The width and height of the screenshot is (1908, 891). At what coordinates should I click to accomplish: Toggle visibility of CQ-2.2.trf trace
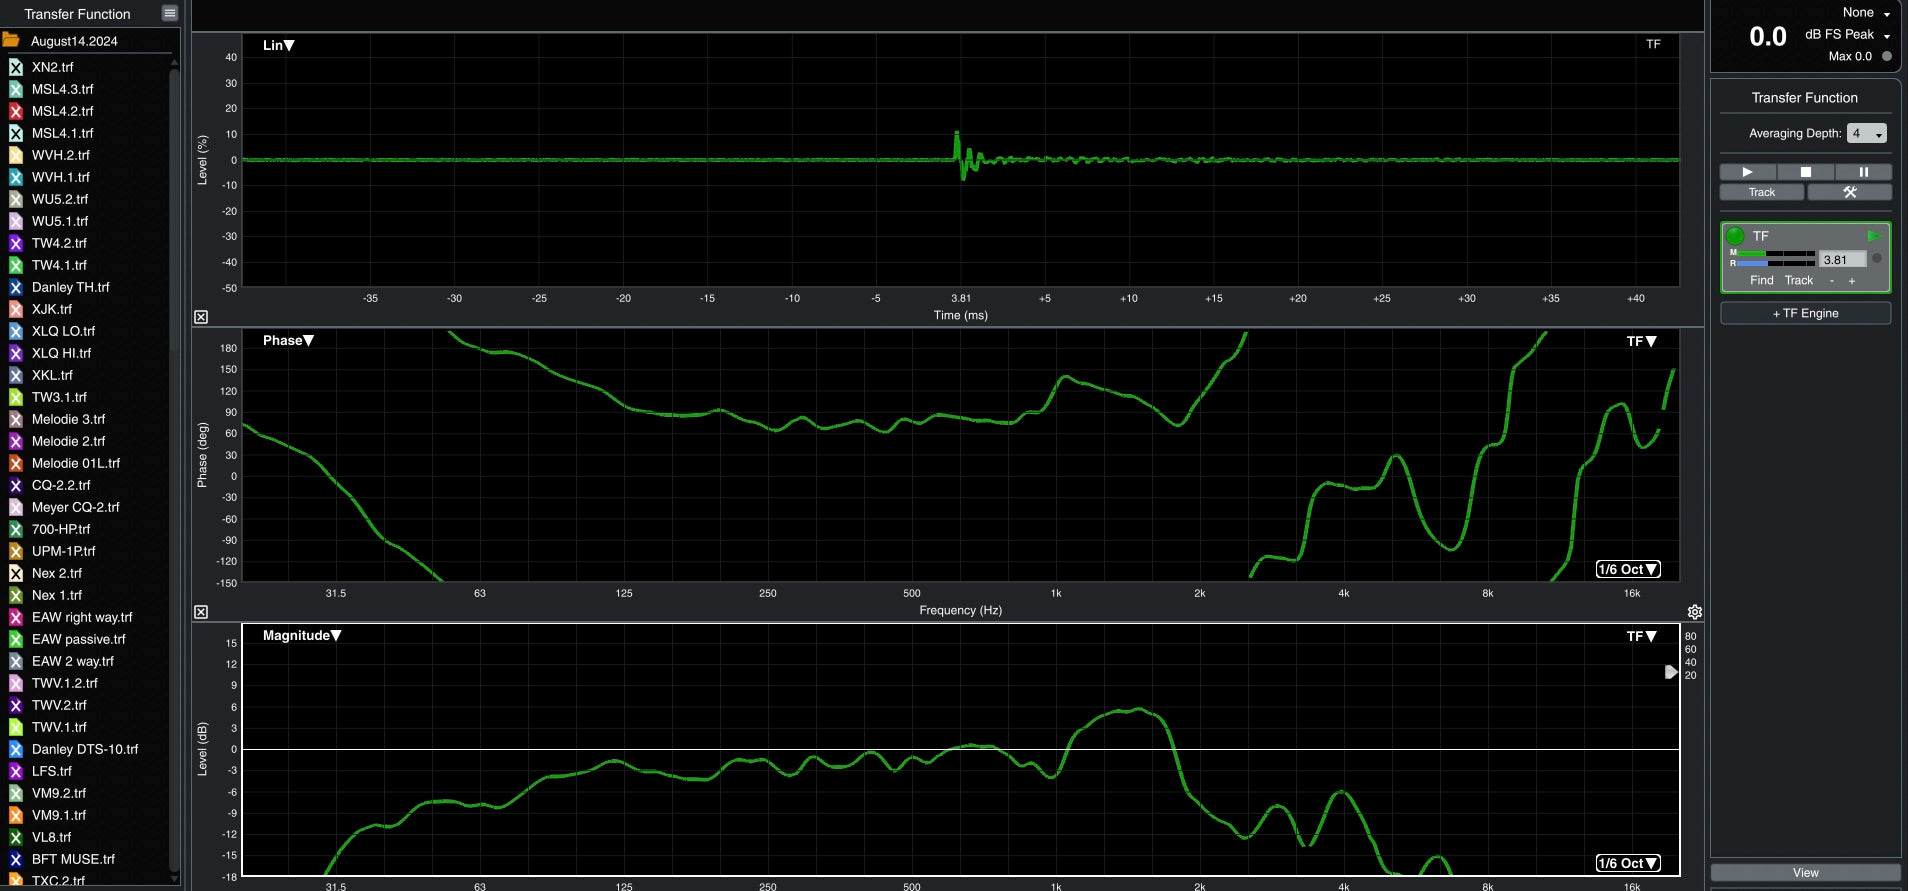(x=16, y=485)
